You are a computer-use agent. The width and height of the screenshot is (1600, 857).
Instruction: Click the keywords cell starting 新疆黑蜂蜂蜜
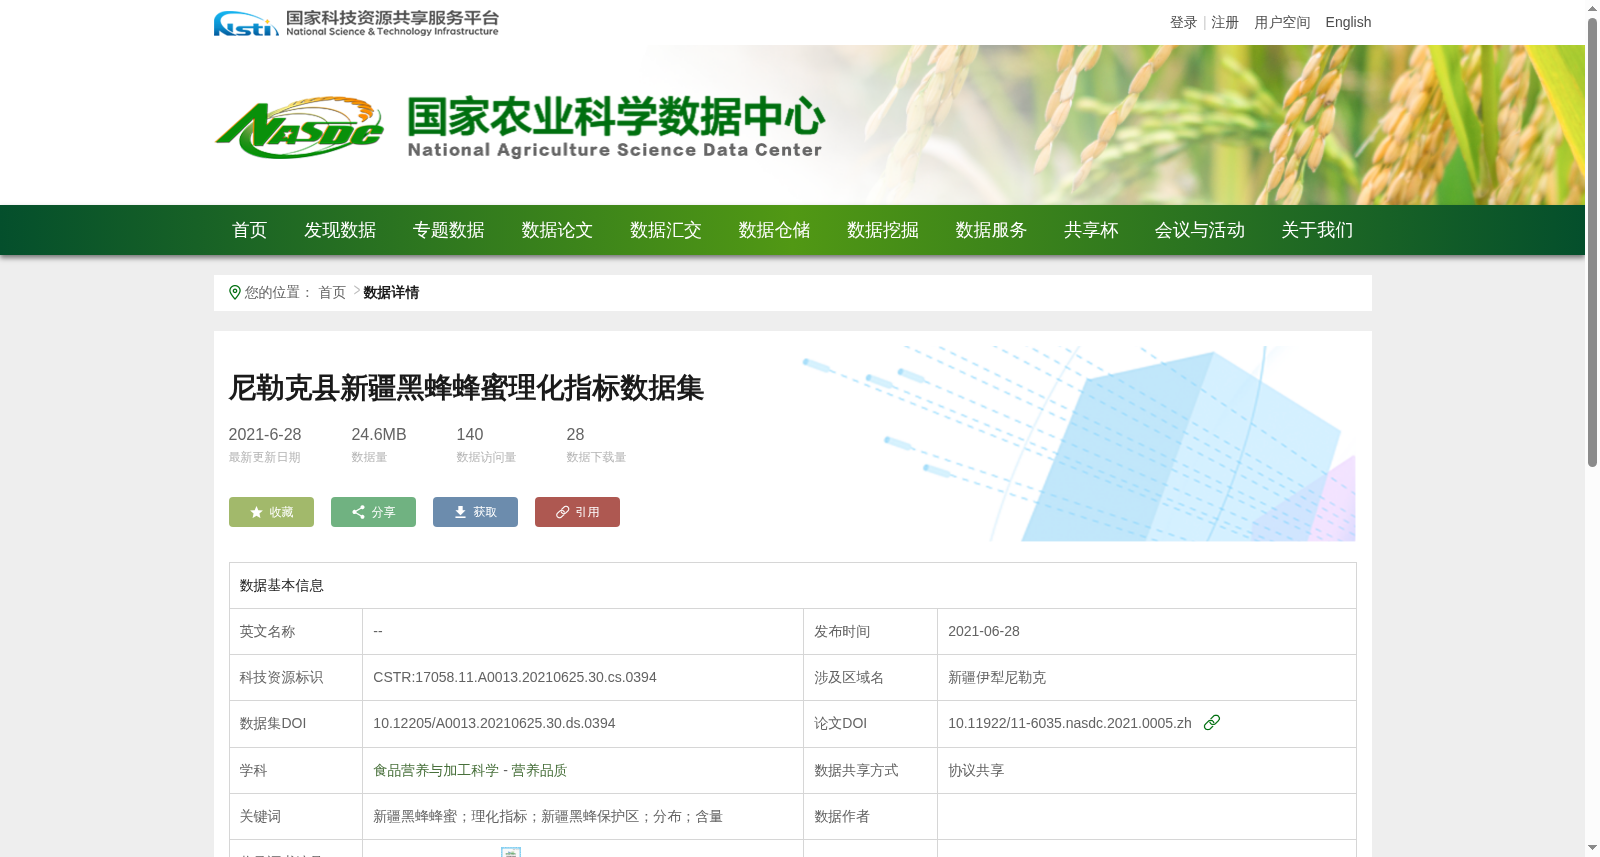click(x=583, y=816)
